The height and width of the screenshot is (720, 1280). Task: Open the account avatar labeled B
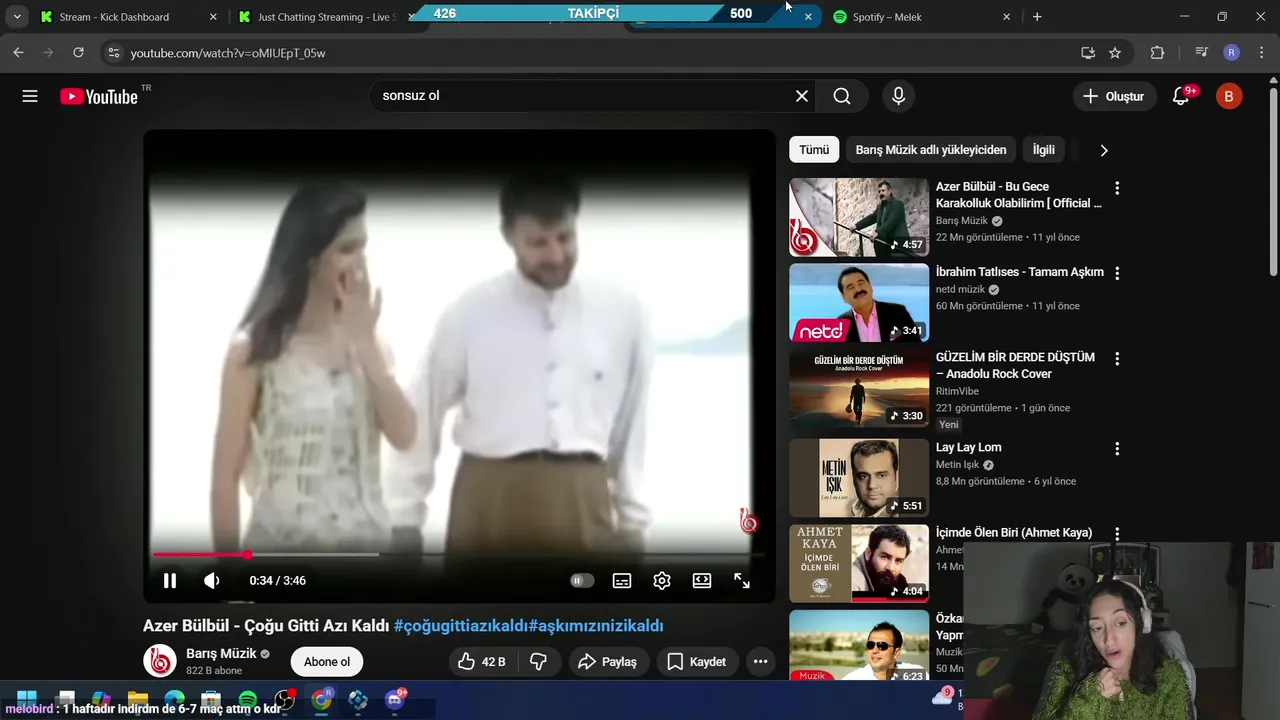click(x=1229, y=96)
